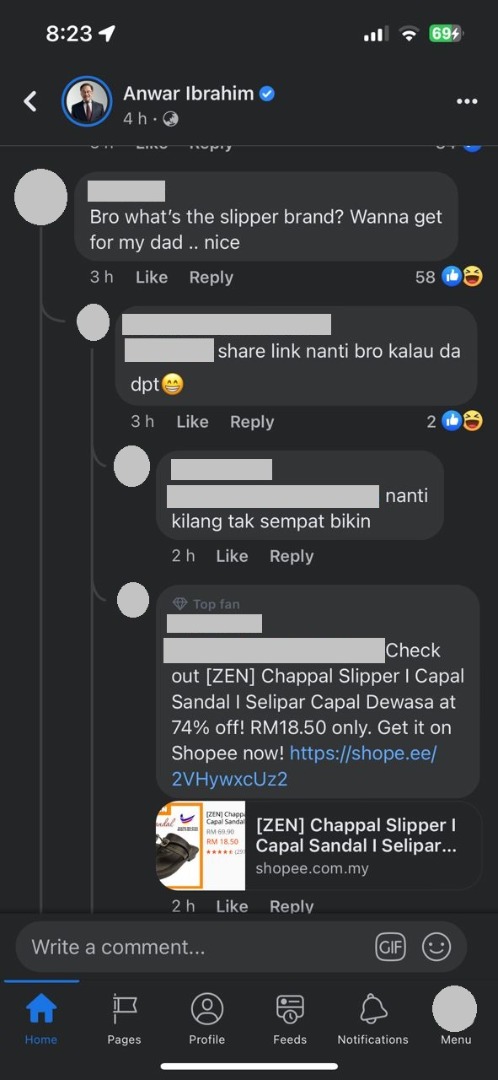Tap the back arrow icon
The height and width of the screenshot is (1080, 498).
(x=30, y=101)
